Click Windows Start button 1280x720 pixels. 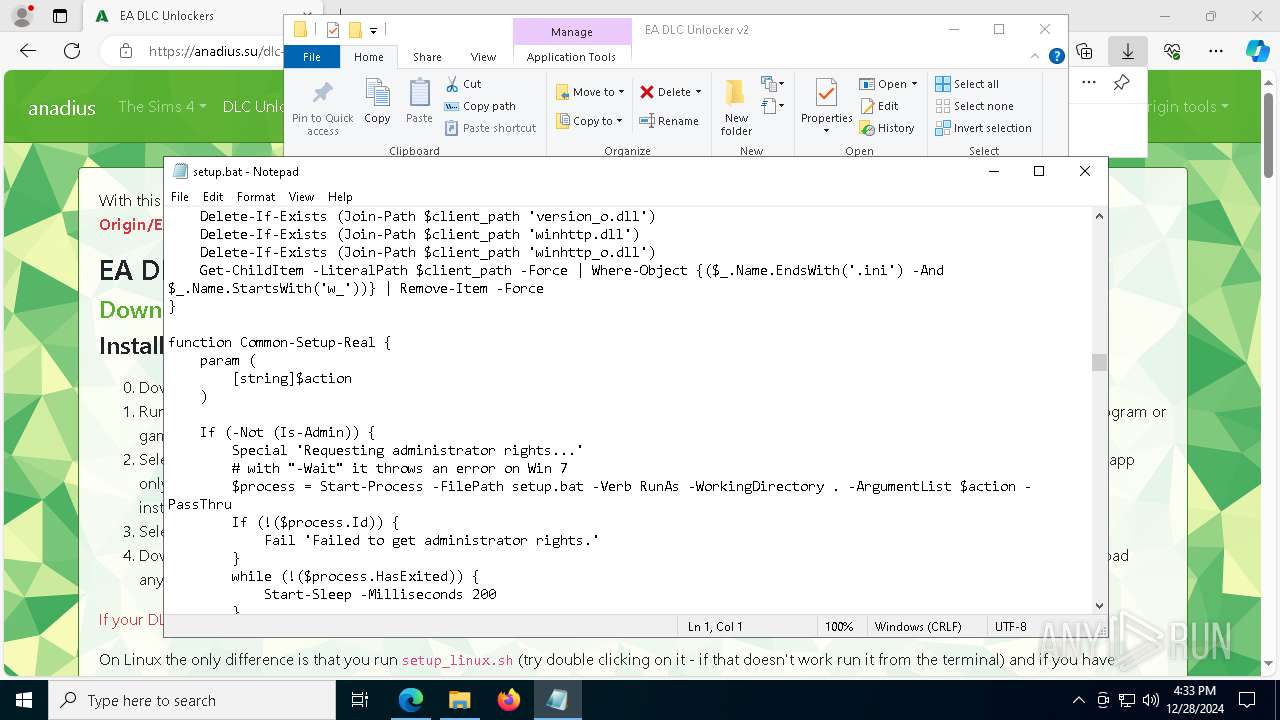pos(24,700)
